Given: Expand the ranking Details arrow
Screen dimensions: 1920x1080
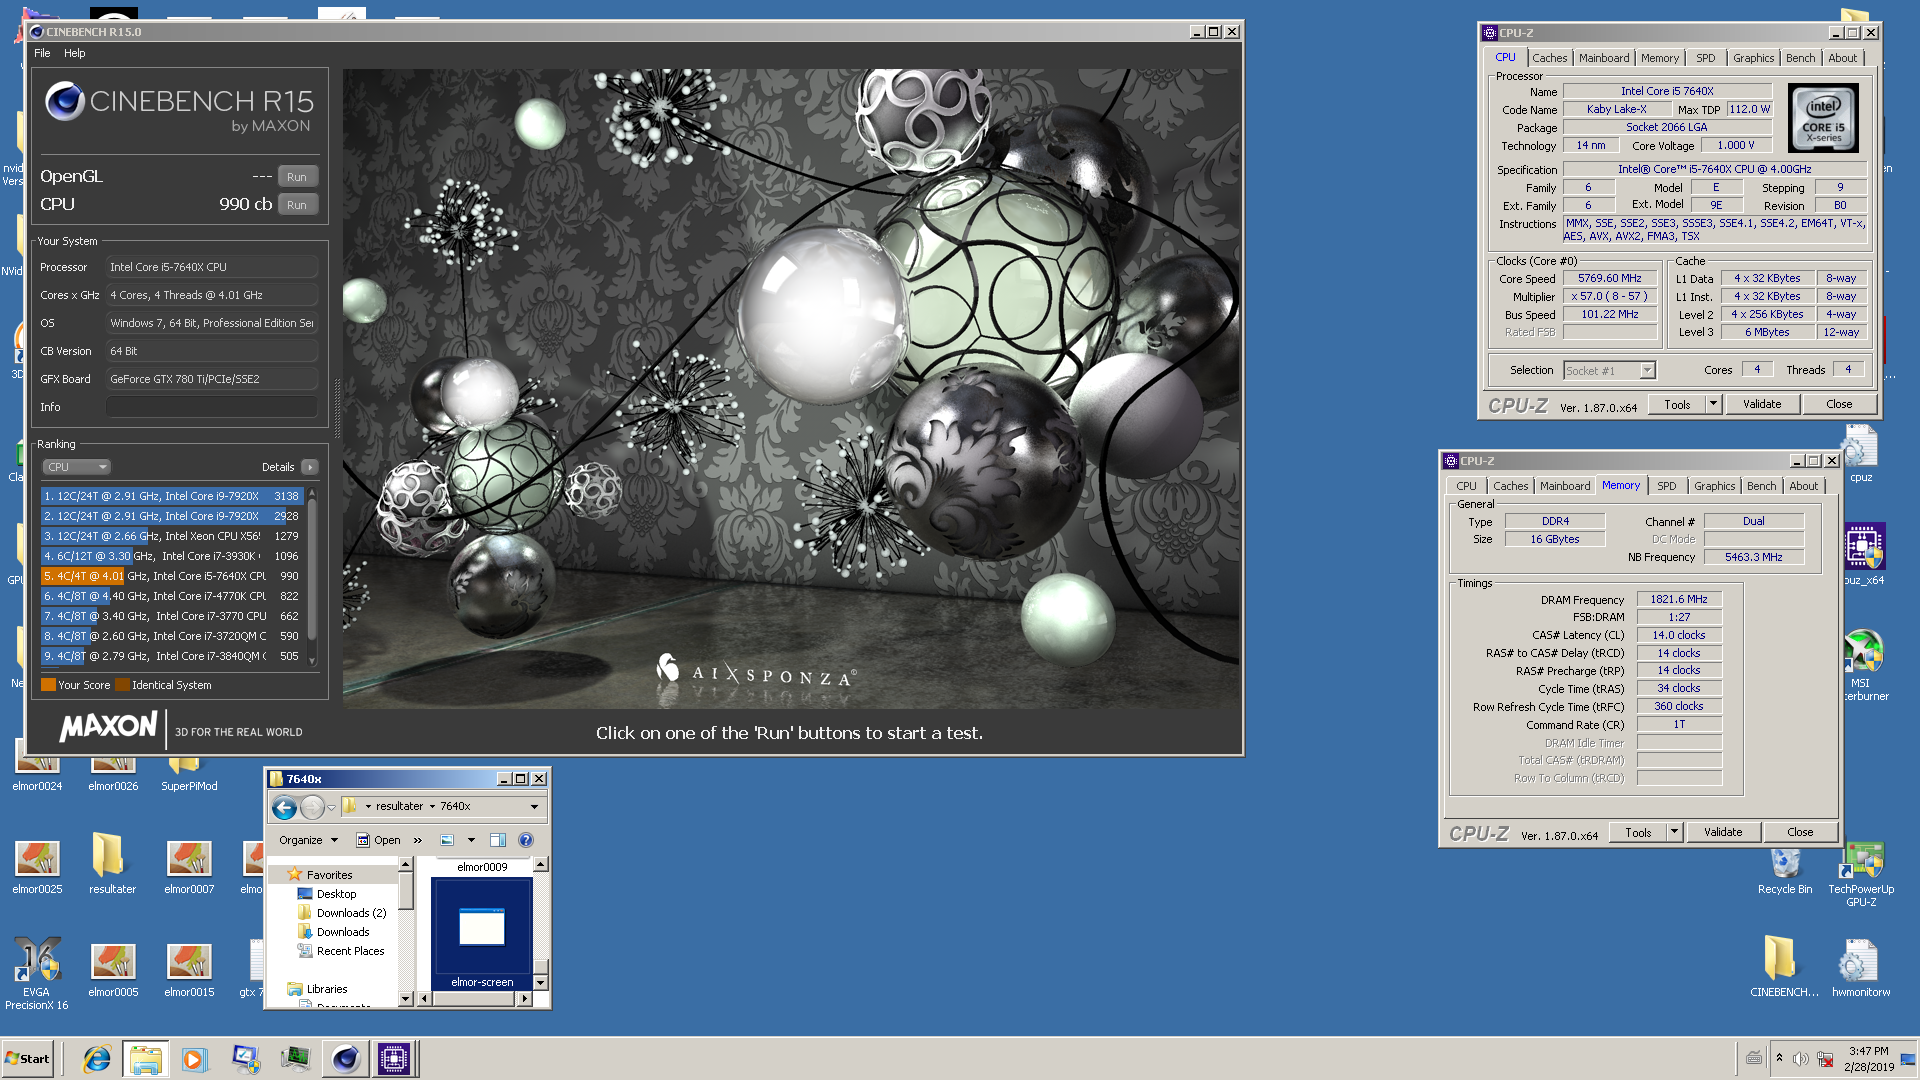Looking at the screenshot, I should pos(310,467).
